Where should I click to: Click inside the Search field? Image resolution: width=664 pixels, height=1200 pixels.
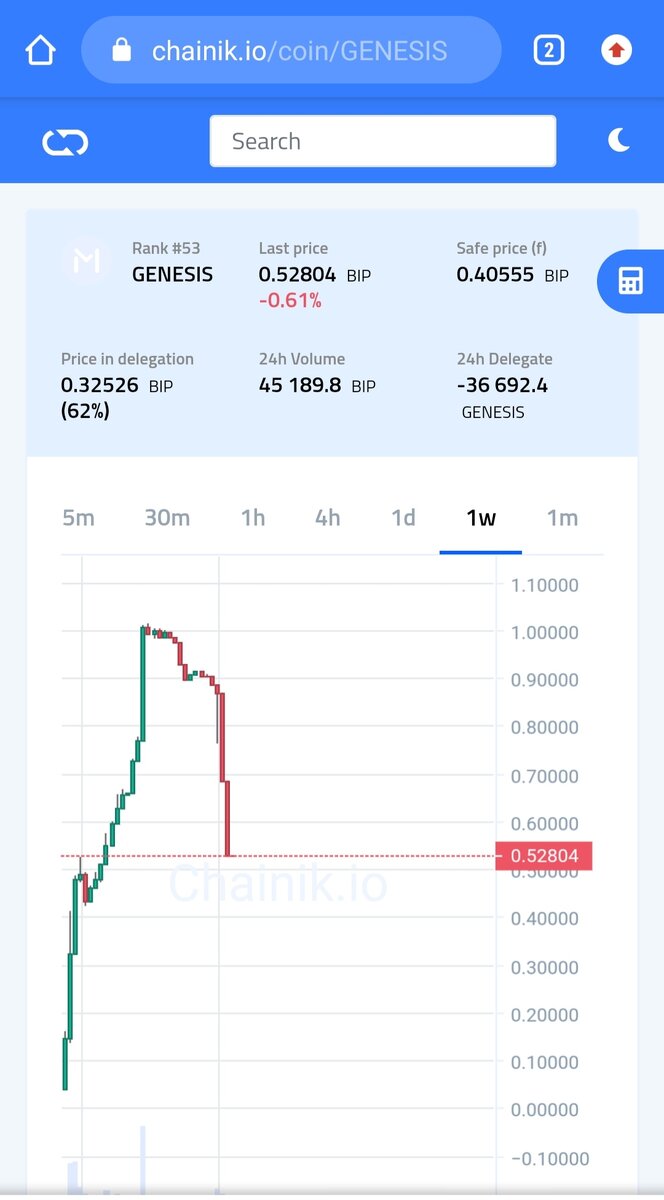tap(383, 141)
